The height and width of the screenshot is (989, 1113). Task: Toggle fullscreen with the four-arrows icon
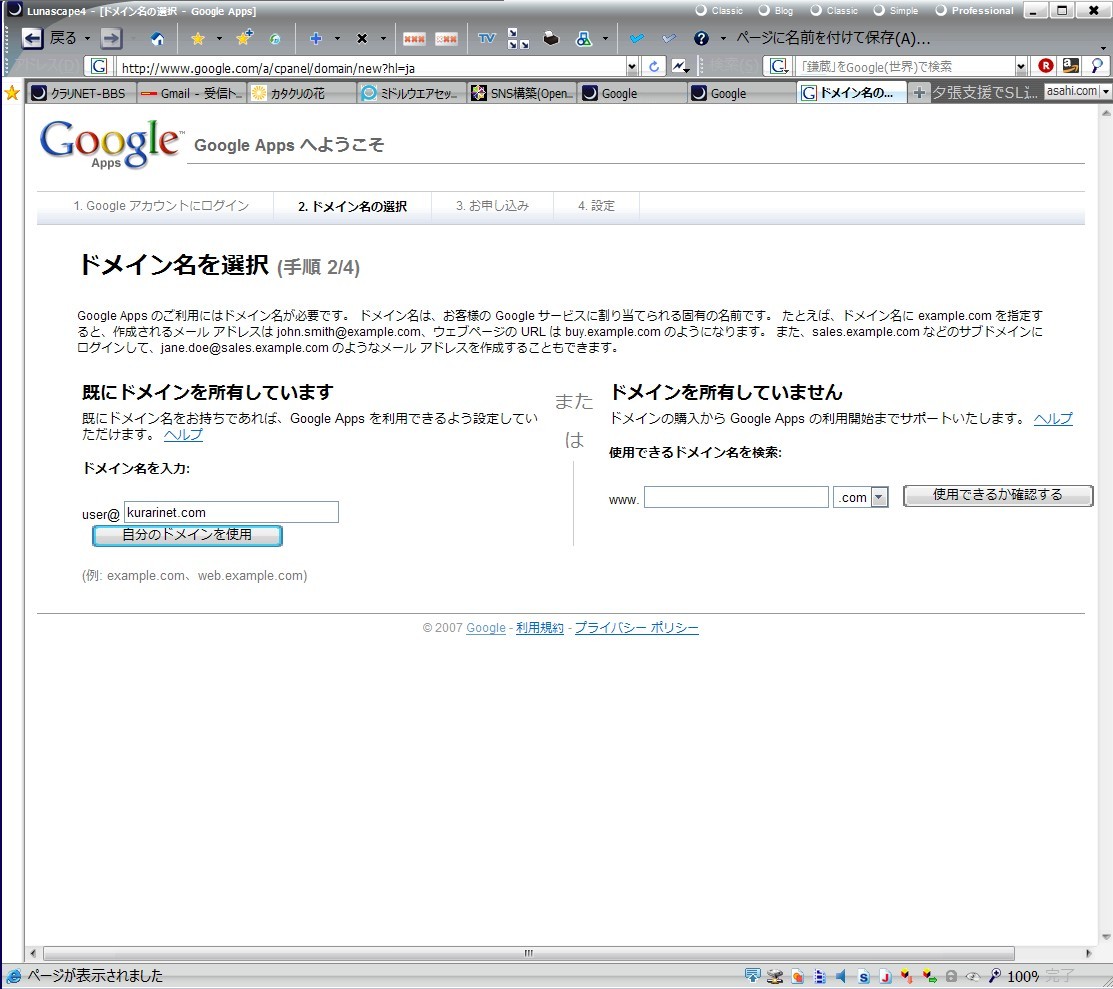(x=518, y=39)
